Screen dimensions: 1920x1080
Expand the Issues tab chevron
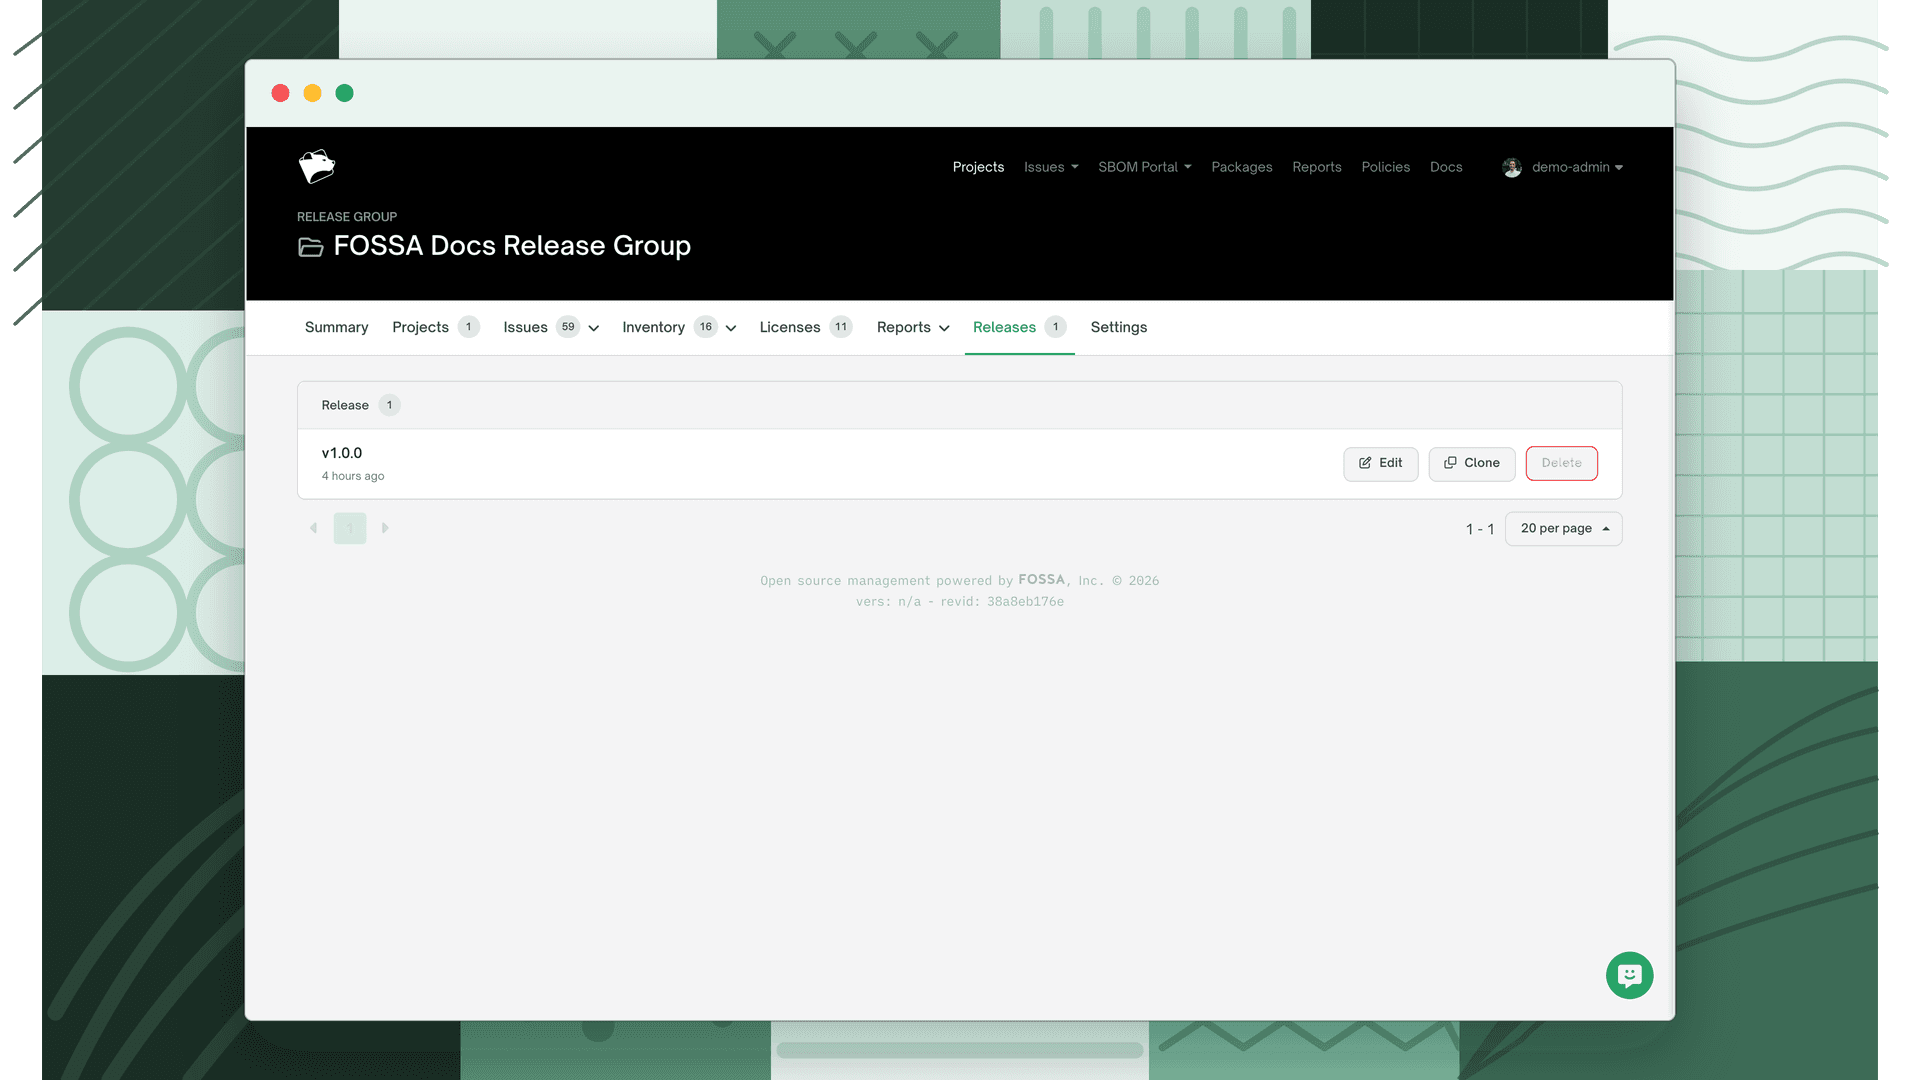[x=594, y=328]
